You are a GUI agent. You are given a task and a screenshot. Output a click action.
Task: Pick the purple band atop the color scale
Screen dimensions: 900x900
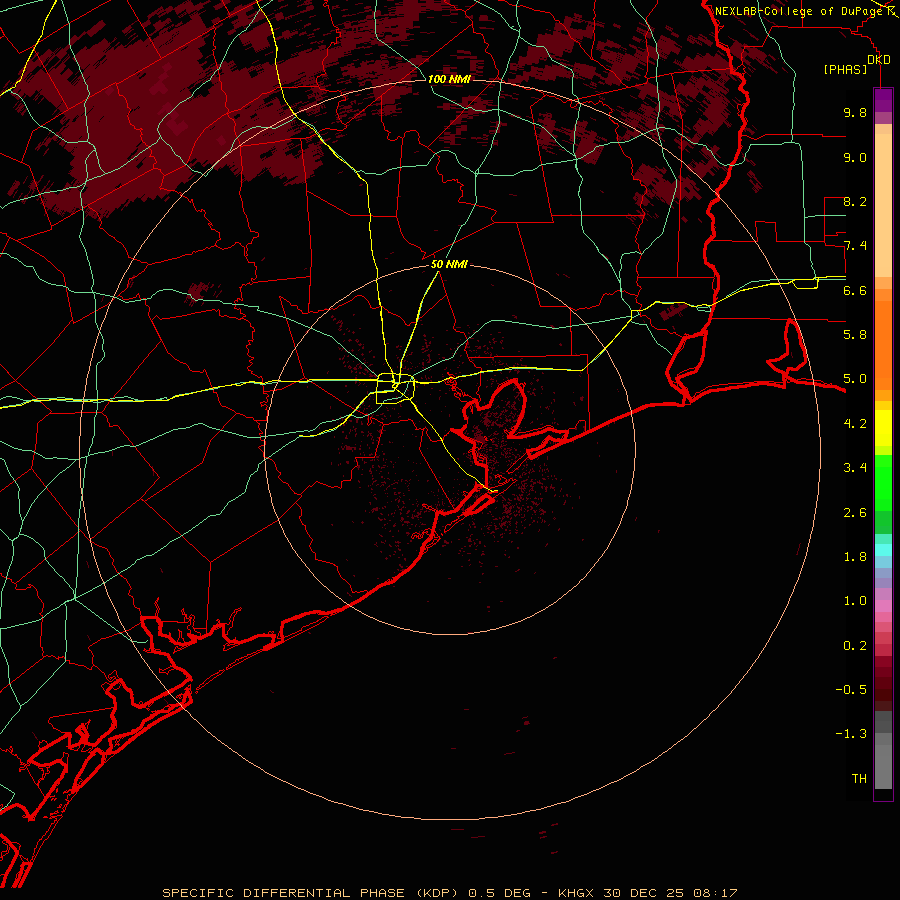tap(883, 100)
